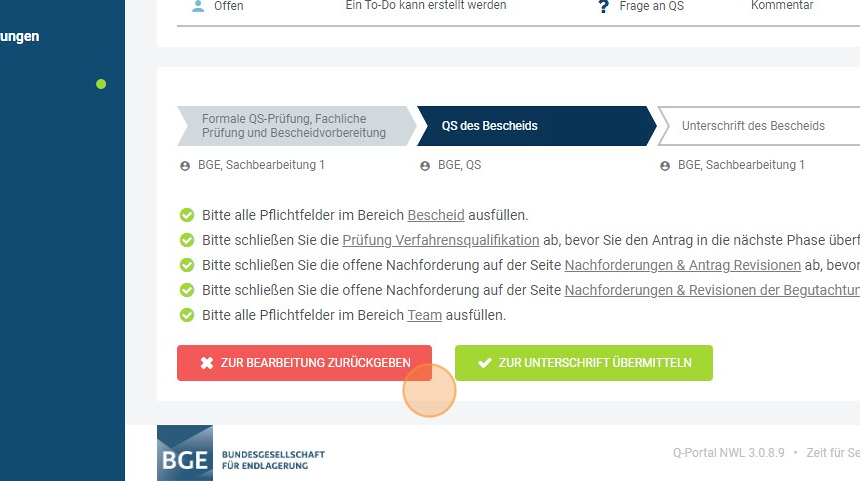Click user icon under 'Formale QS-Prüfung' step
This screenshot has width=860, height=481.
click(185, 166)
